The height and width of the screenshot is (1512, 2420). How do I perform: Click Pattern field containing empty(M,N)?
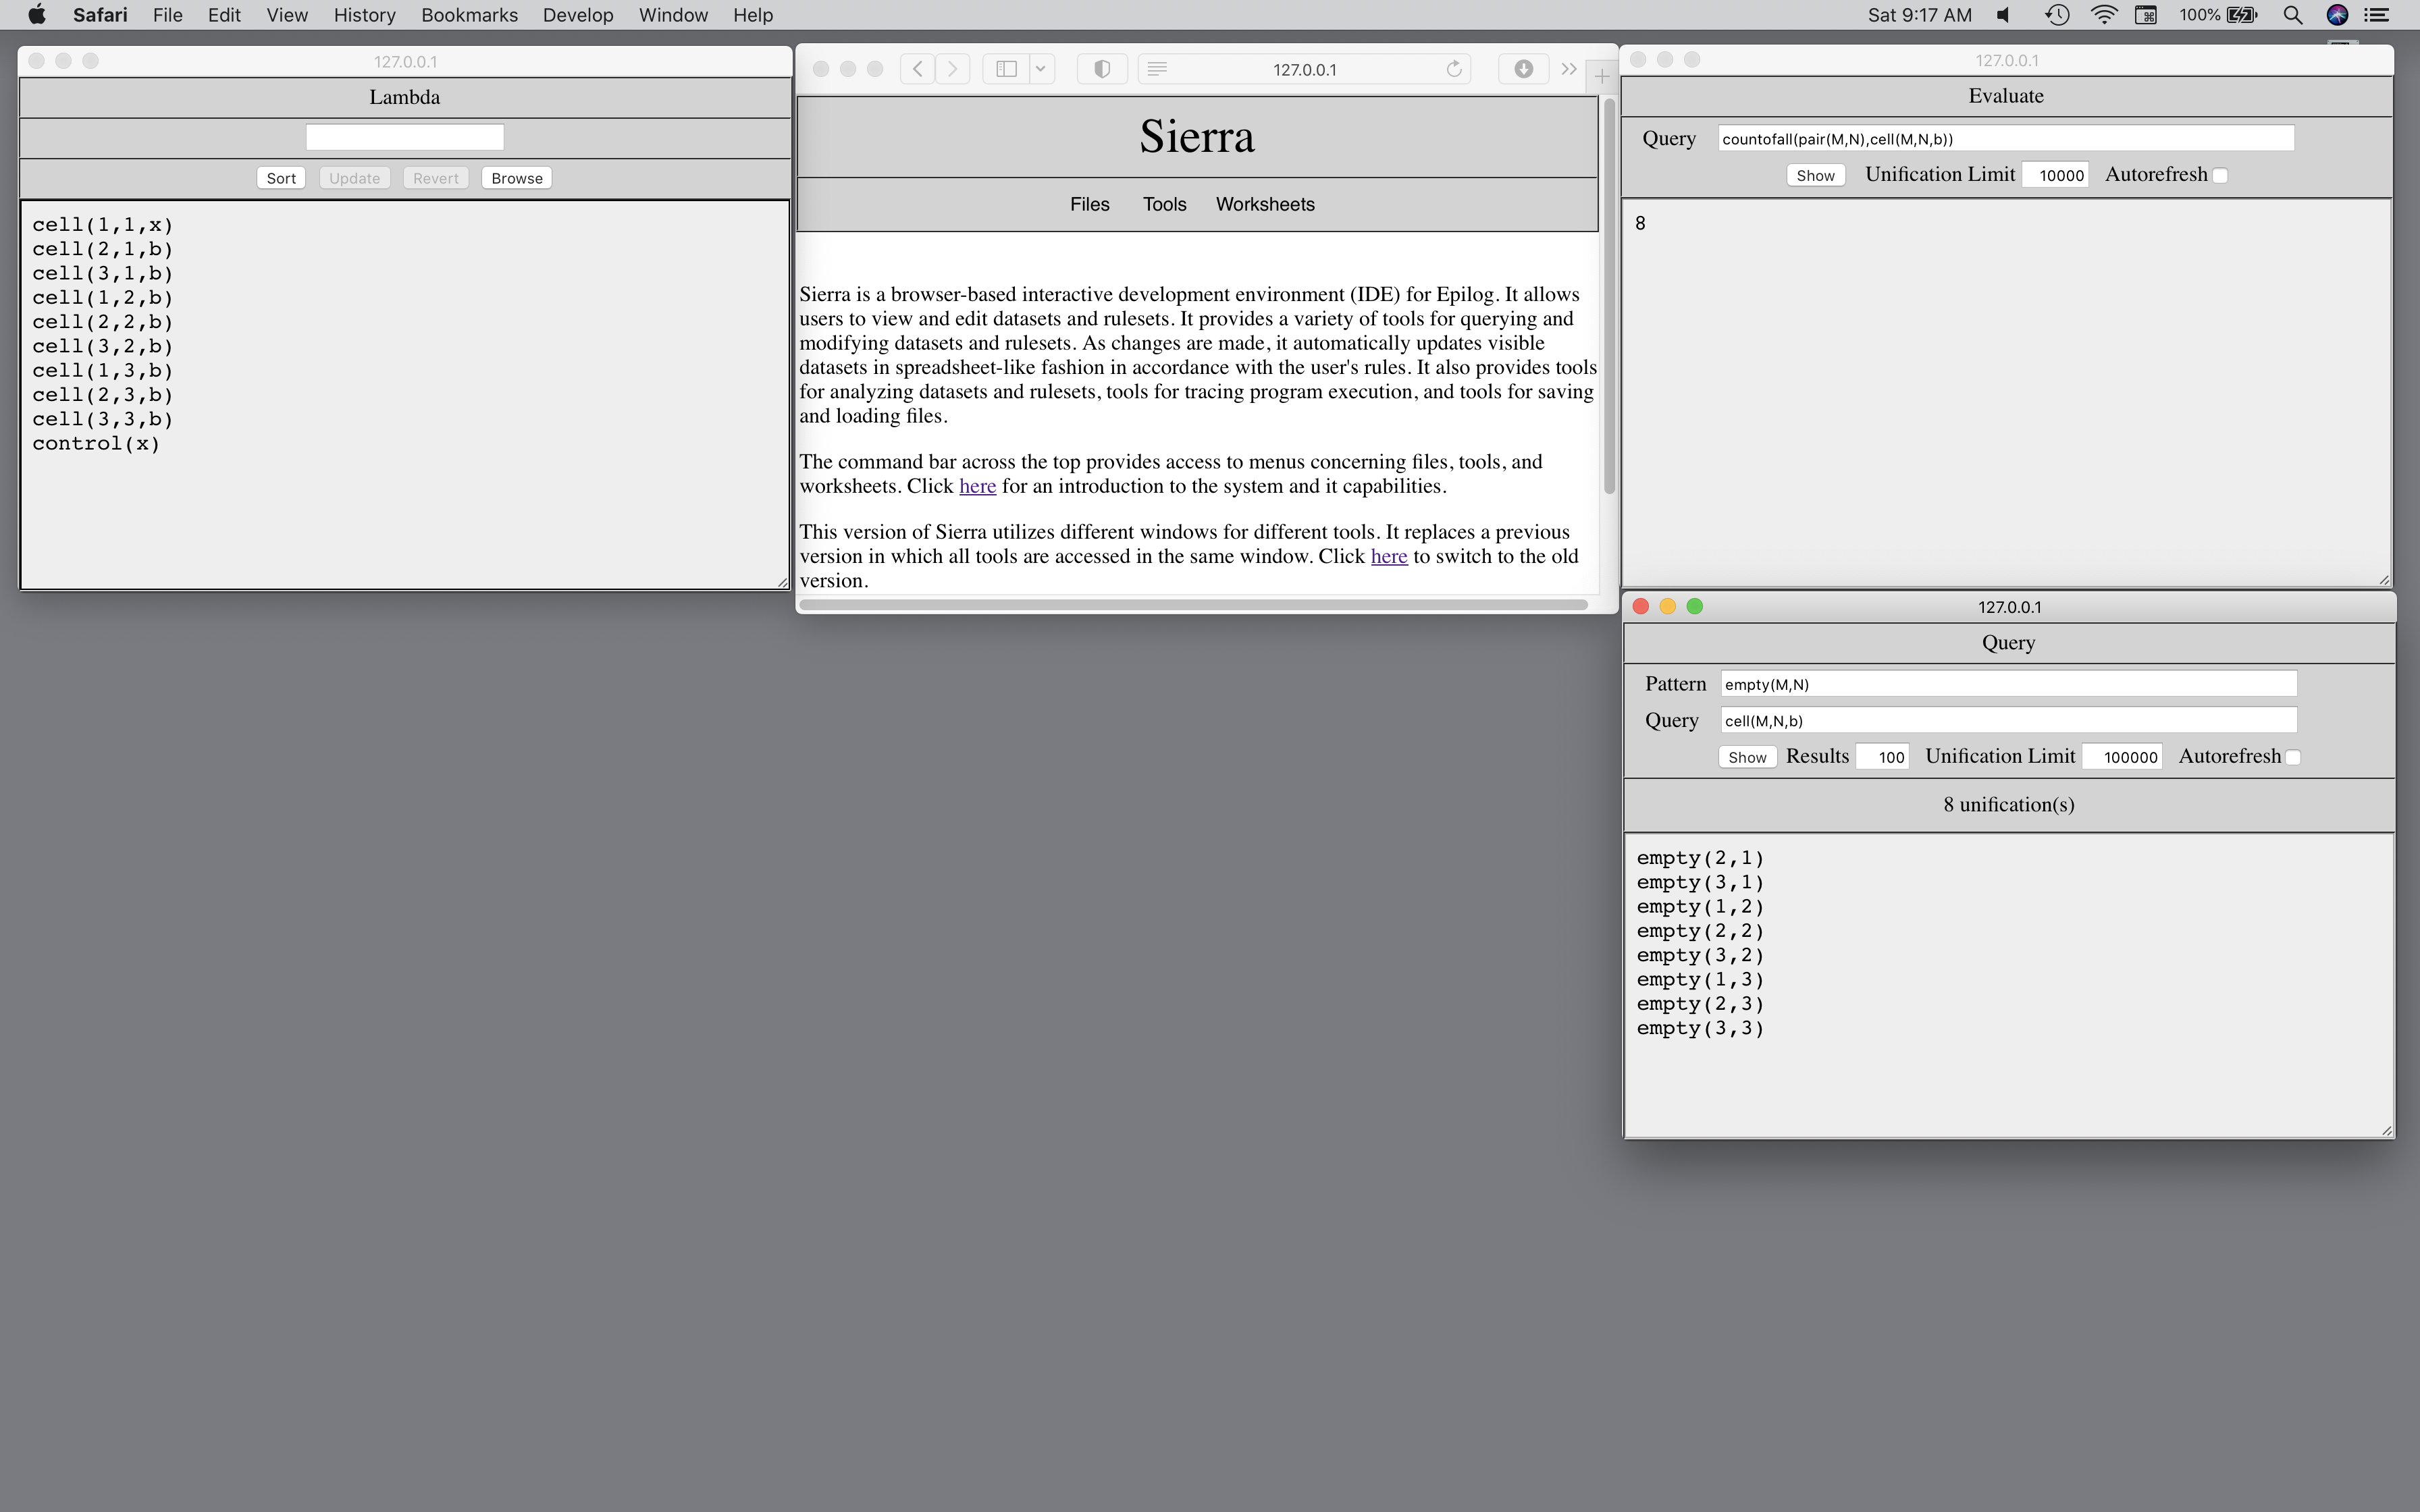point(2008,684)
